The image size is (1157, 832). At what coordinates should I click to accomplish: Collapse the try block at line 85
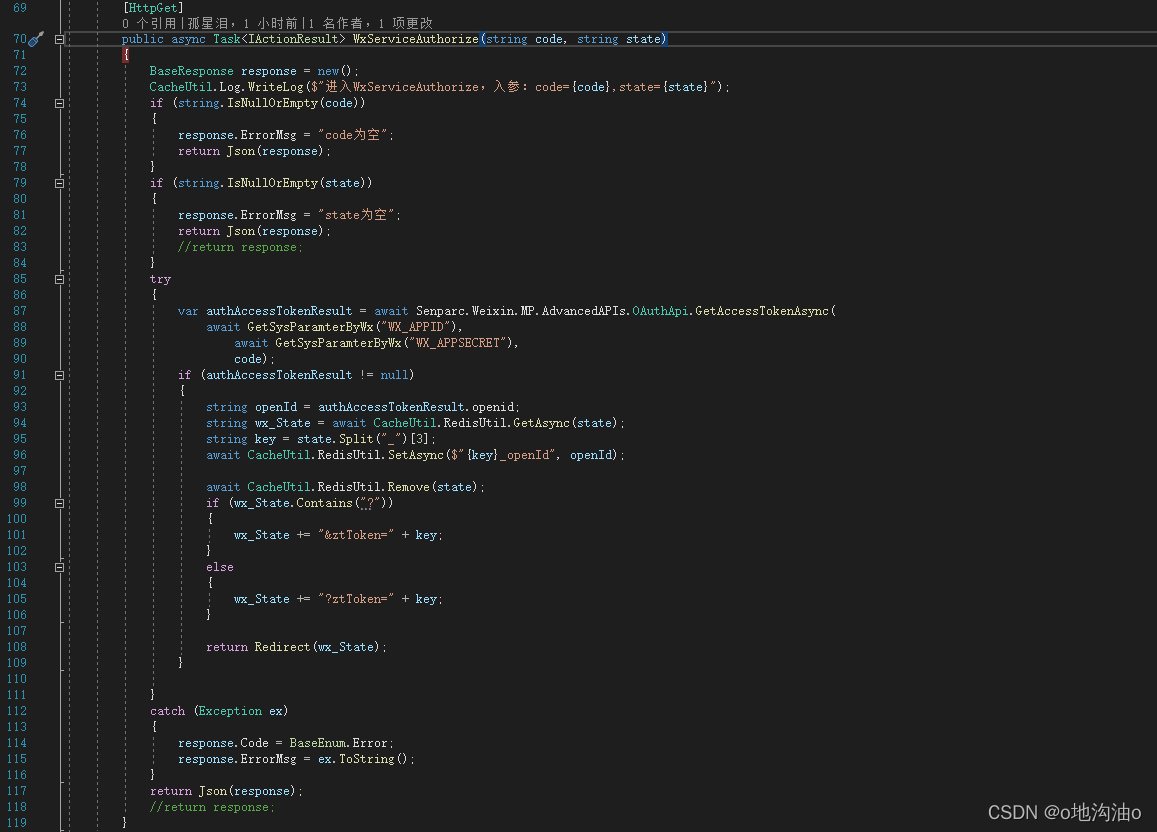tap(60, 279)
